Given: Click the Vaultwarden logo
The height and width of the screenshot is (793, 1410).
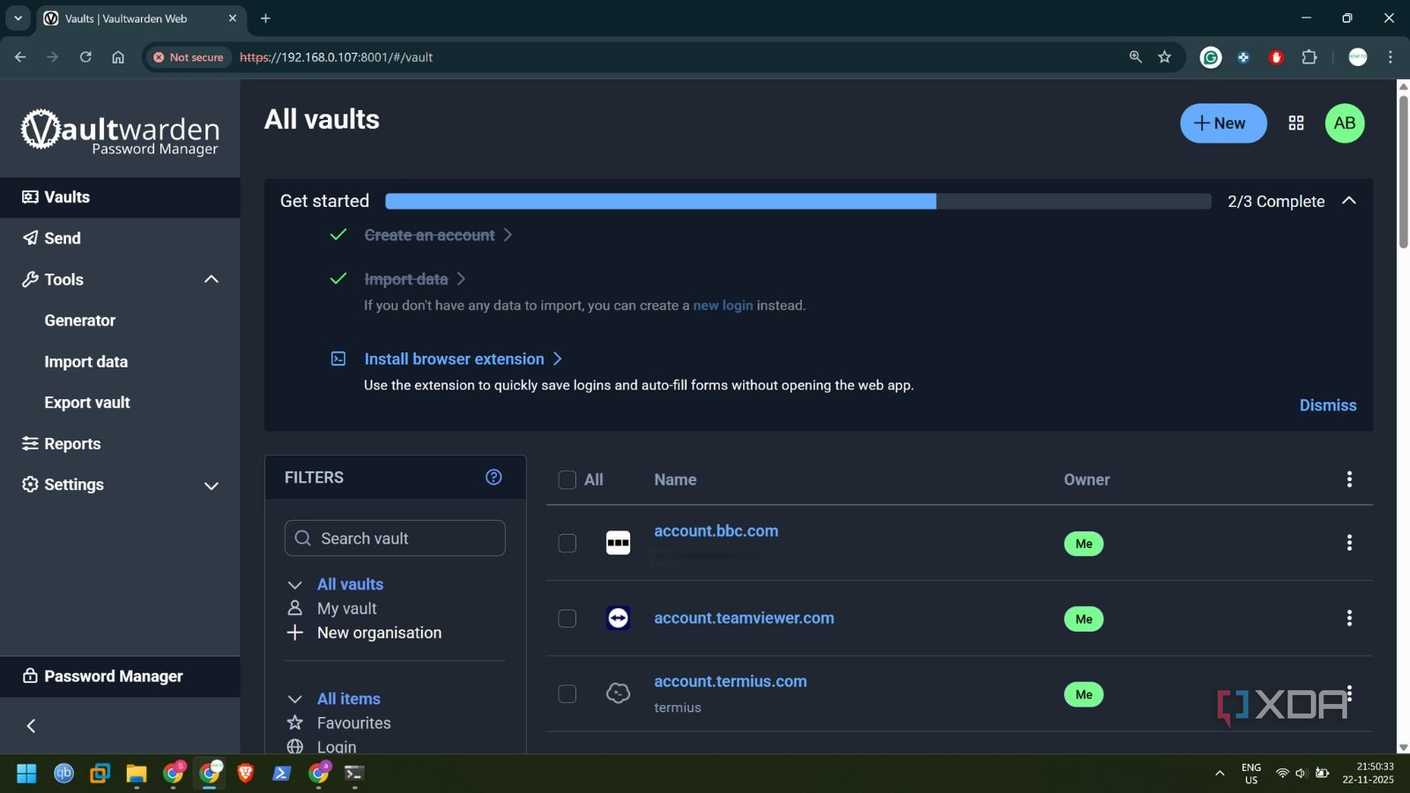Looking at the screenshot, I should tap(120, 132).
